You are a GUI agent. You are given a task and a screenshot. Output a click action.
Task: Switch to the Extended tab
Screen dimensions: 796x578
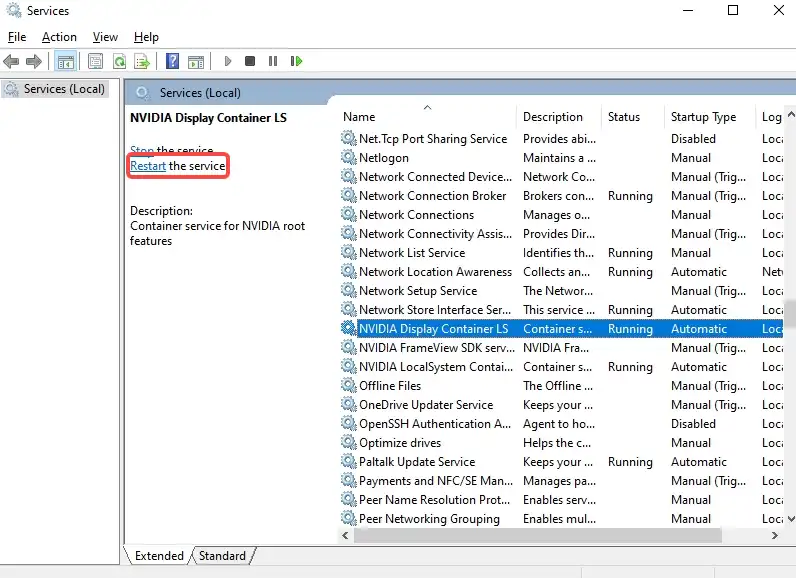tap(159, 556)
